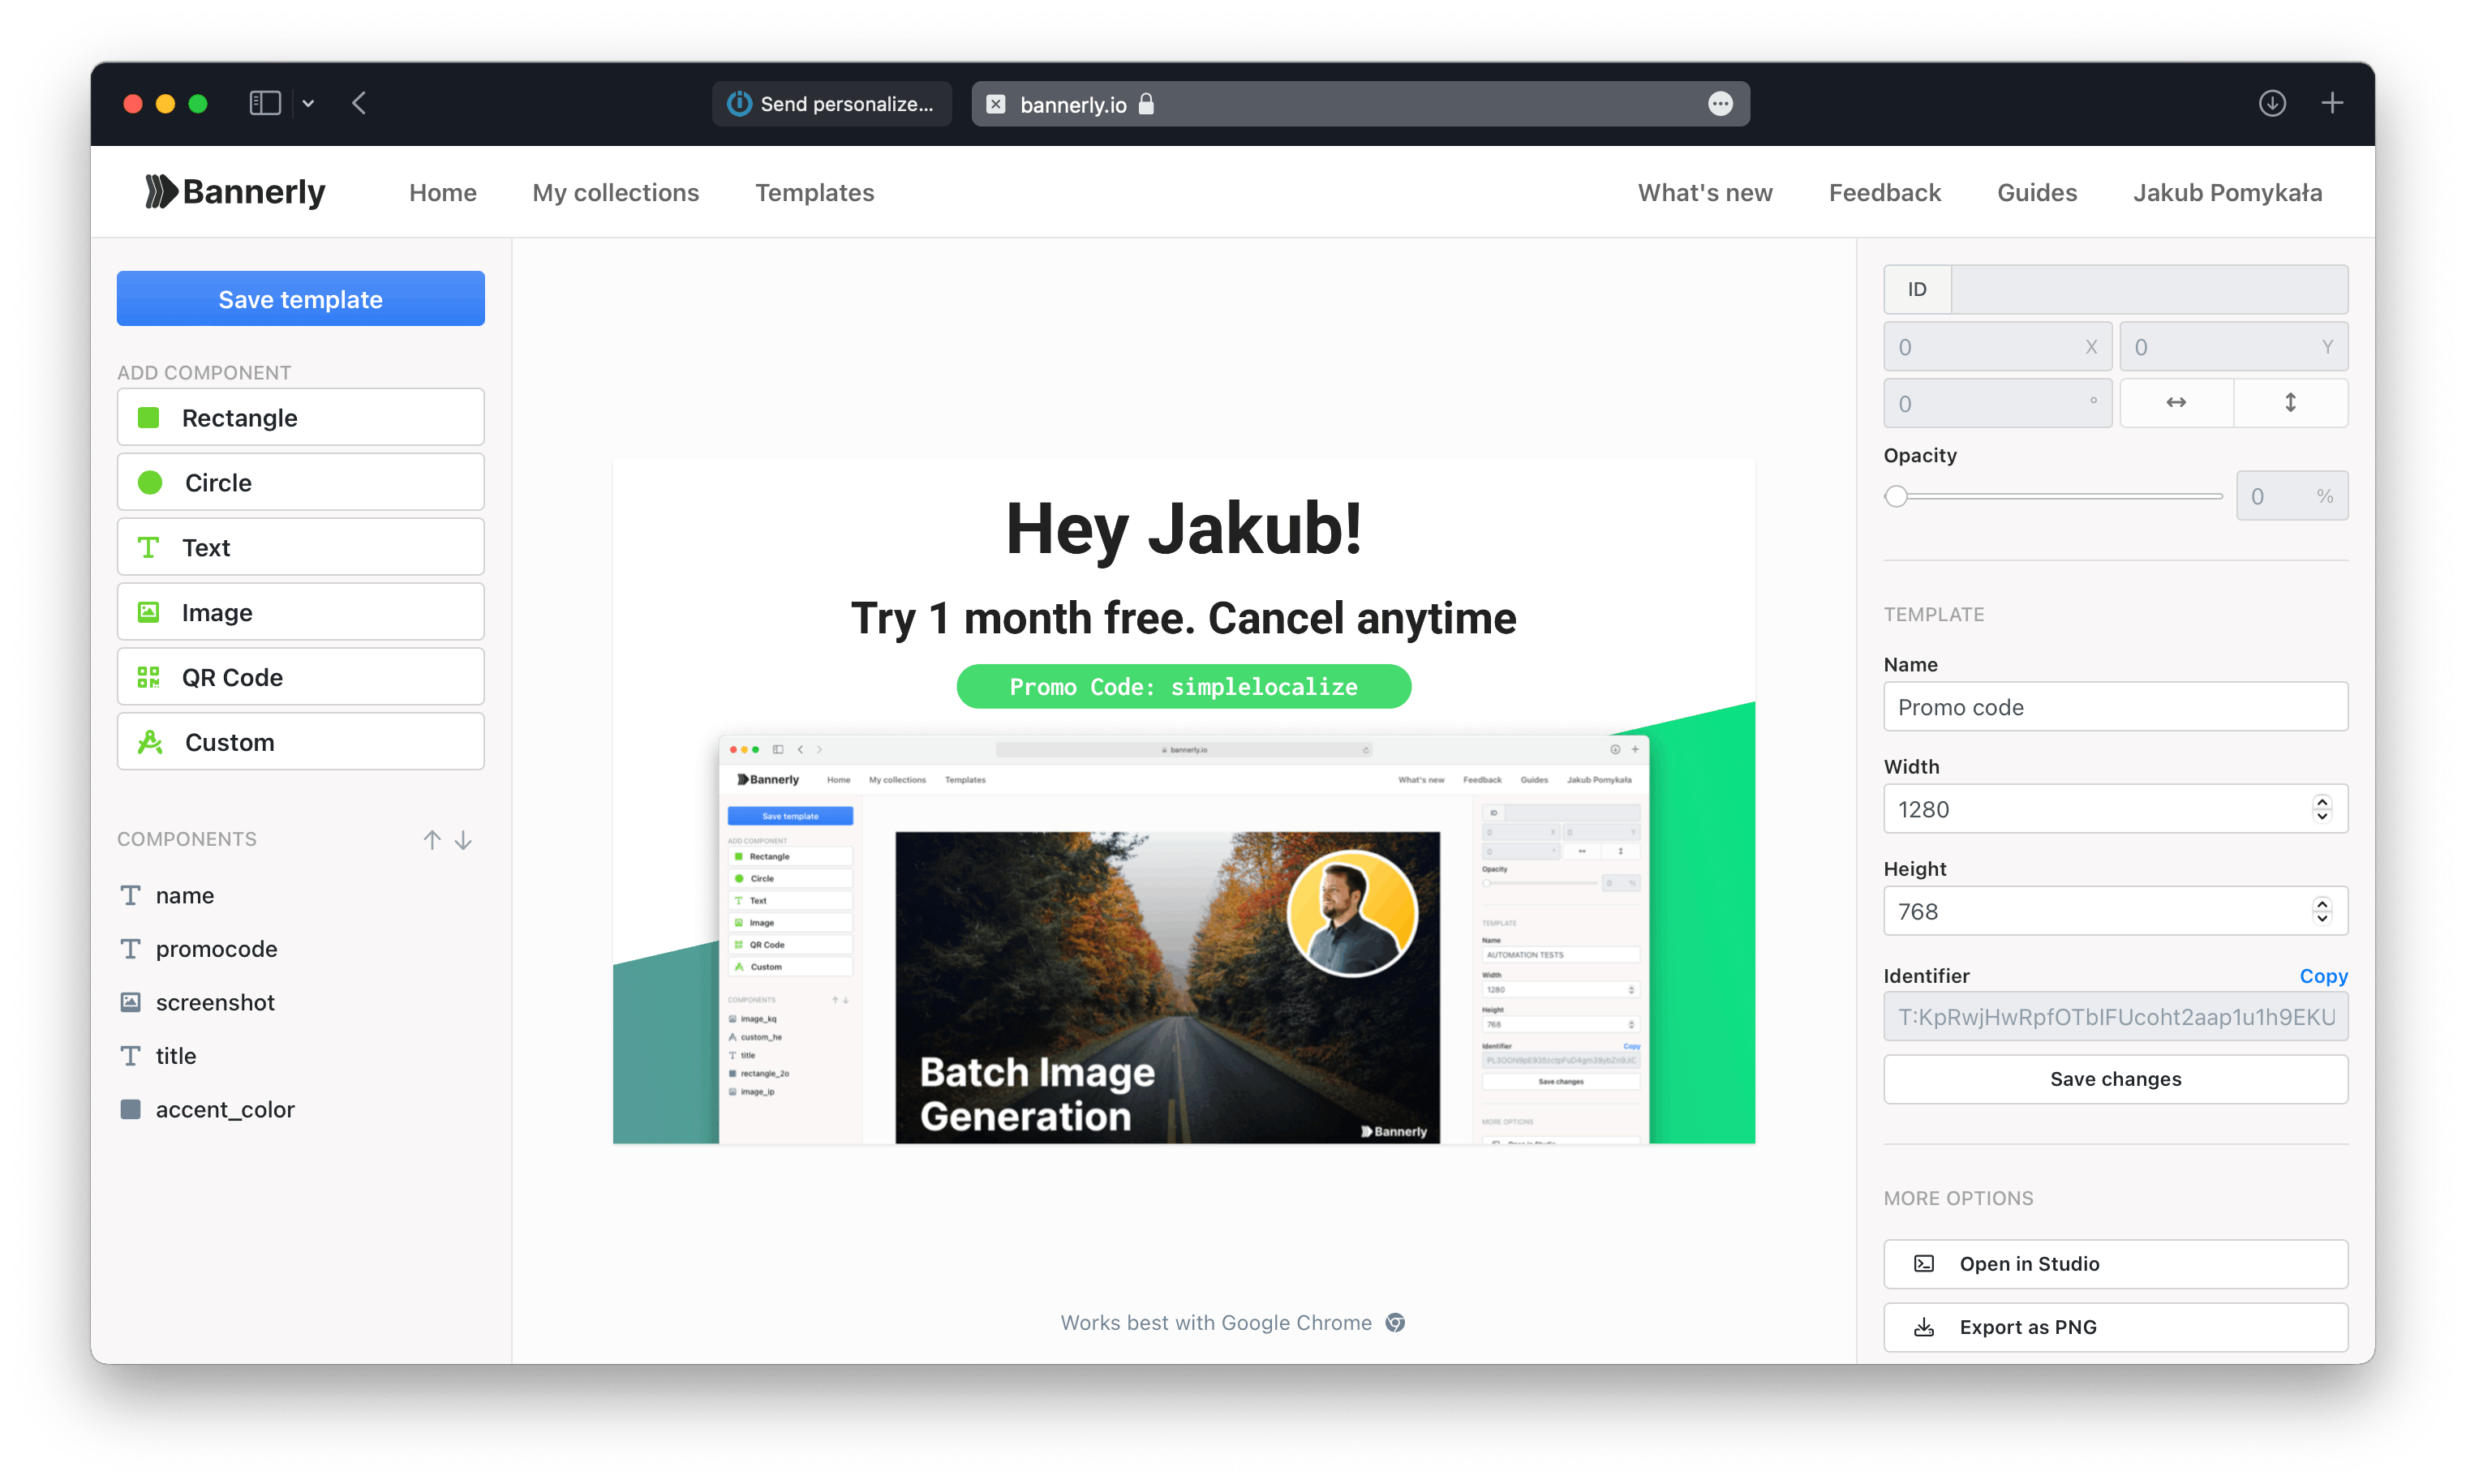Click the rotation degrees field
The height and width of the screenshot is (1484, 2466).
tap(1996, 403)
